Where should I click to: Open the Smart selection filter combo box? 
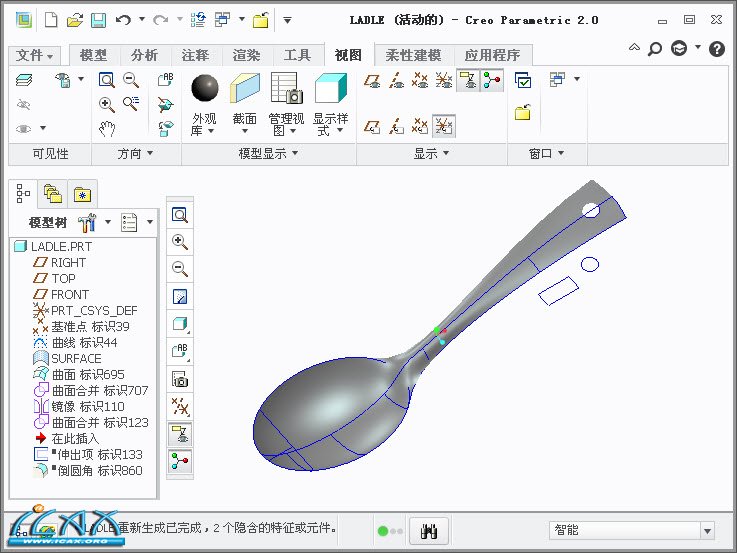tap(632, 530)
